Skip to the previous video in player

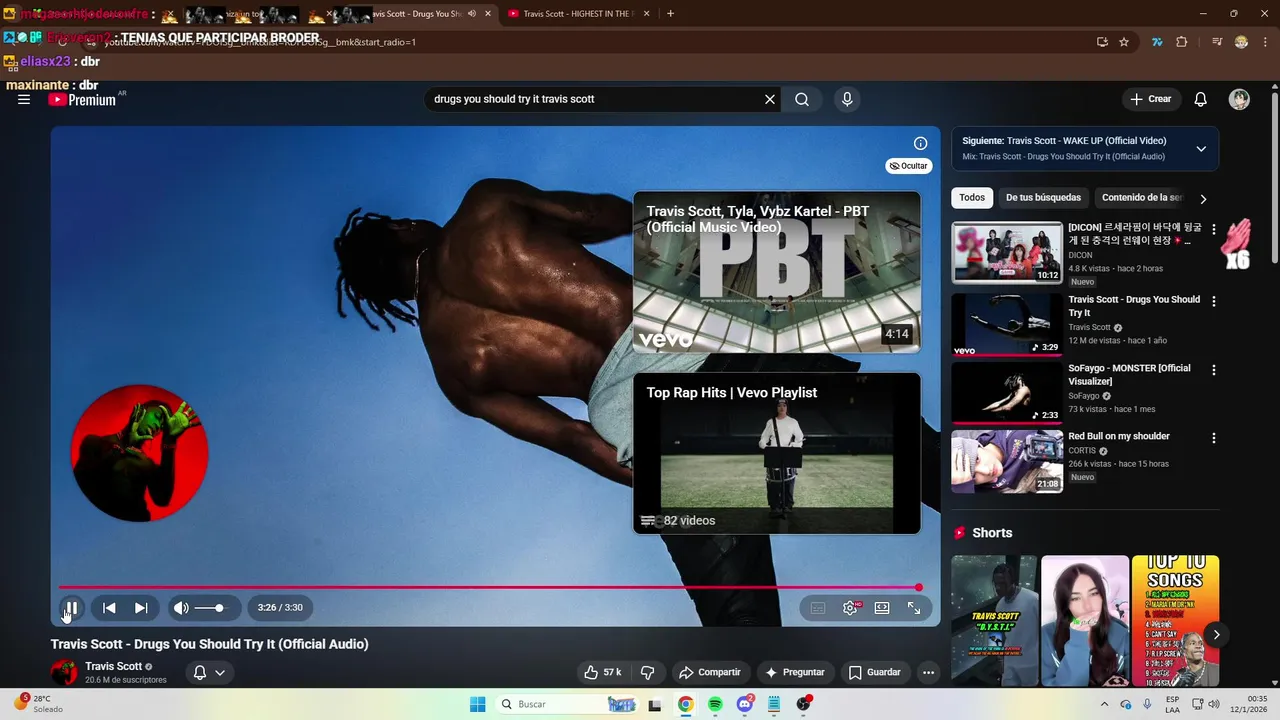pyautogui.click(x=110, y=608)
